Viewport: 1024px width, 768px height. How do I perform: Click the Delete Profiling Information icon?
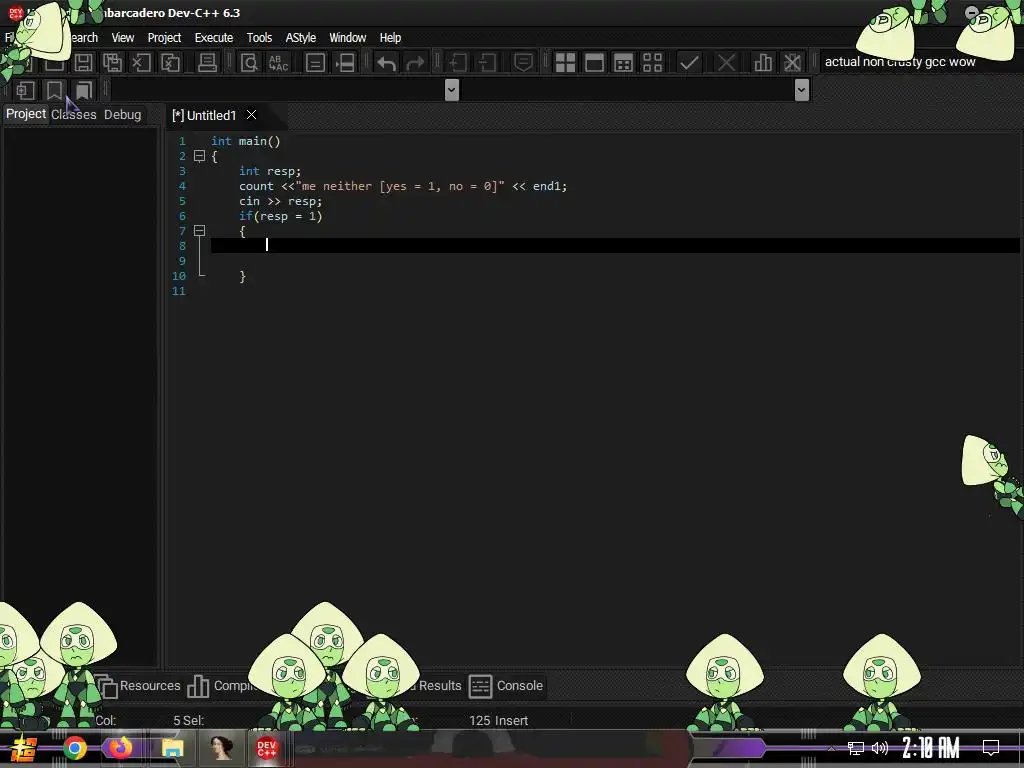(x=792, y=63)
